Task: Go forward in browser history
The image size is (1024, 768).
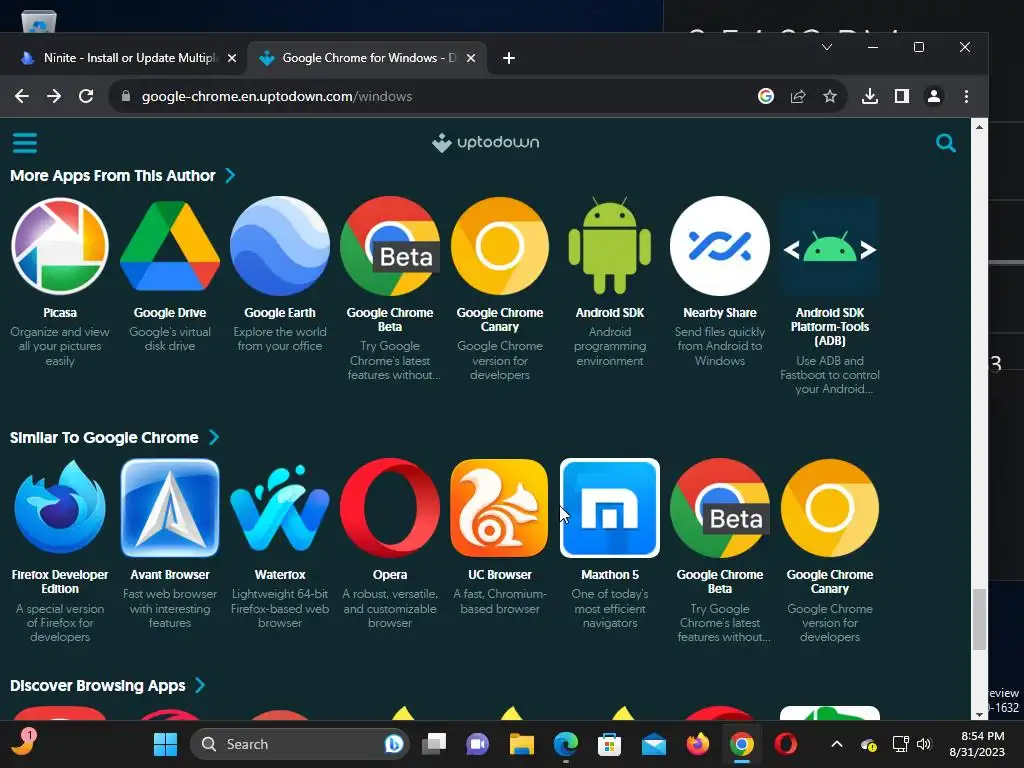Action: tap(54, 97)
